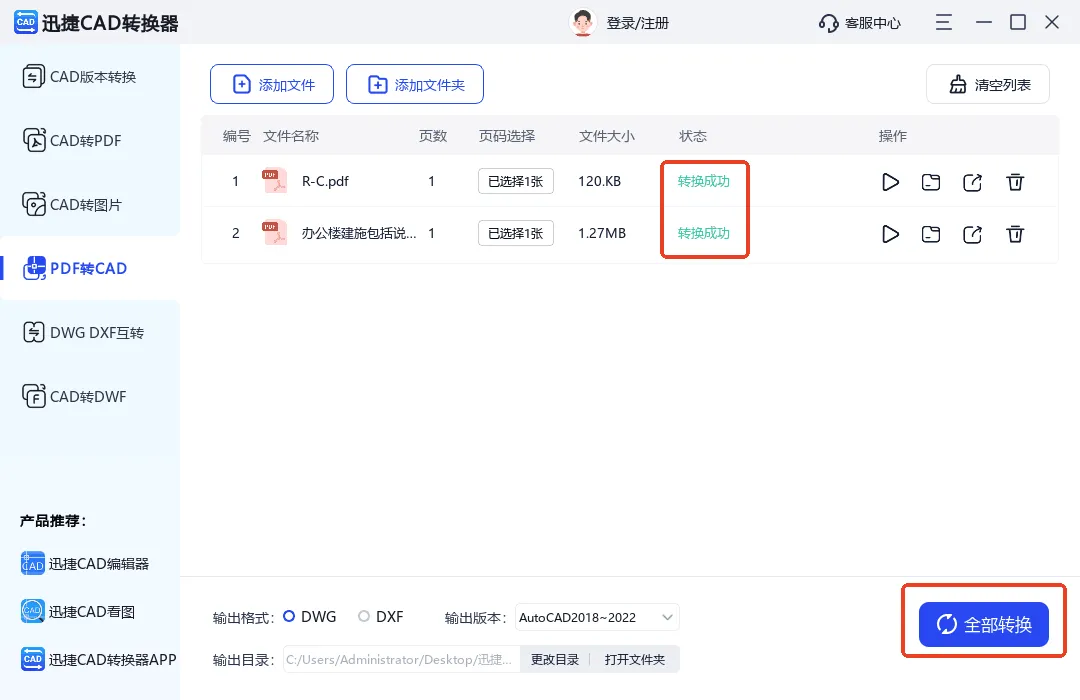The width and height of the screenshot is (1080, 700).
Task: Open the hamburger menu icon in title bar
Action: 944,23
